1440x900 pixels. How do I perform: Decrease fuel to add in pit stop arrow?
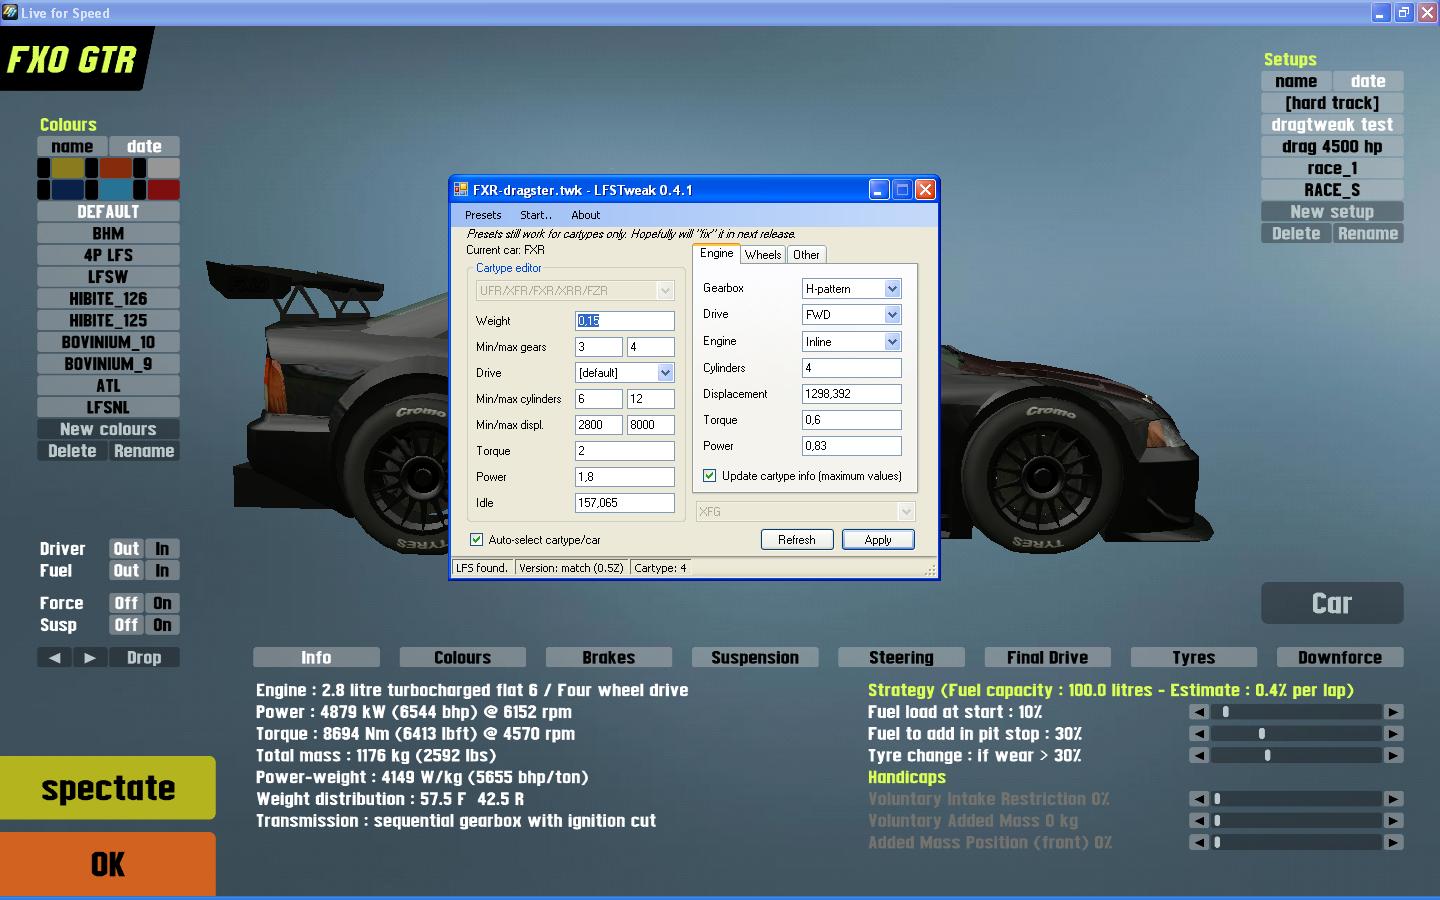pos(1198,734)
